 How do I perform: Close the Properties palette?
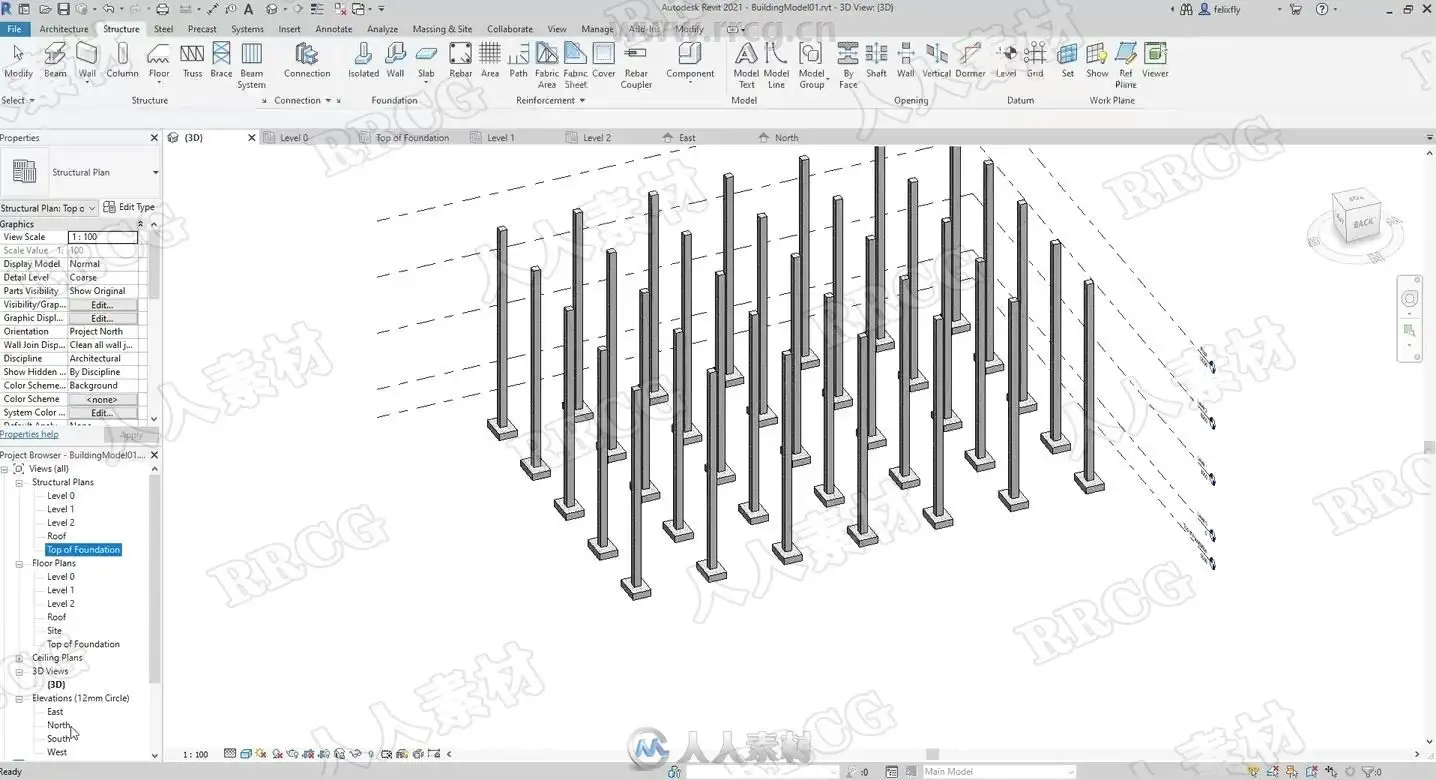(x=154, y=138)
